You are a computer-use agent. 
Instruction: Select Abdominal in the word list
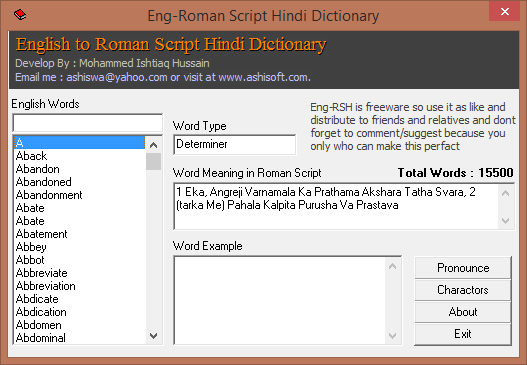(79, 338)
